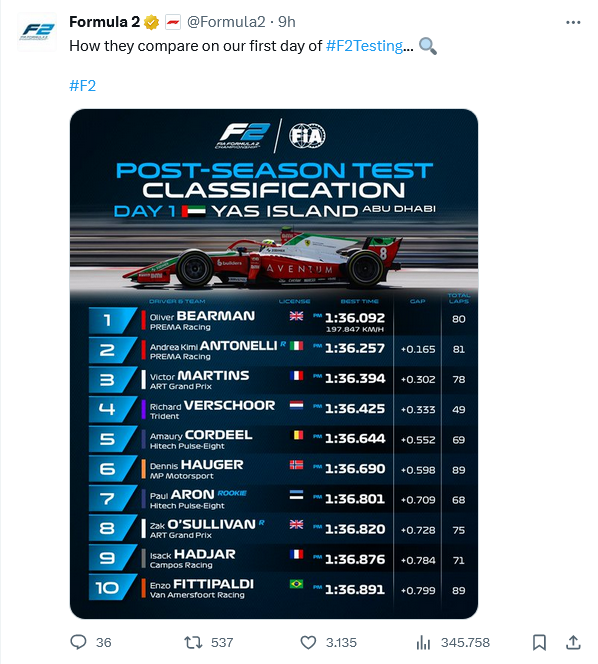Like the tweet with heart icon
The image size is (598, 664).
[x=308, y=642]
